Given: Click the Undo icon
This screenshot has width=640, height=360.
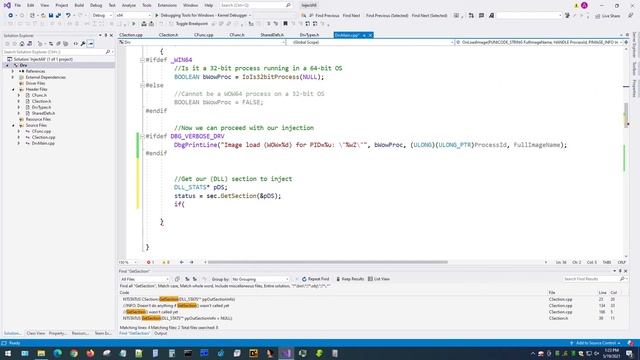Looking at the screenshot, I should (68, 15).
